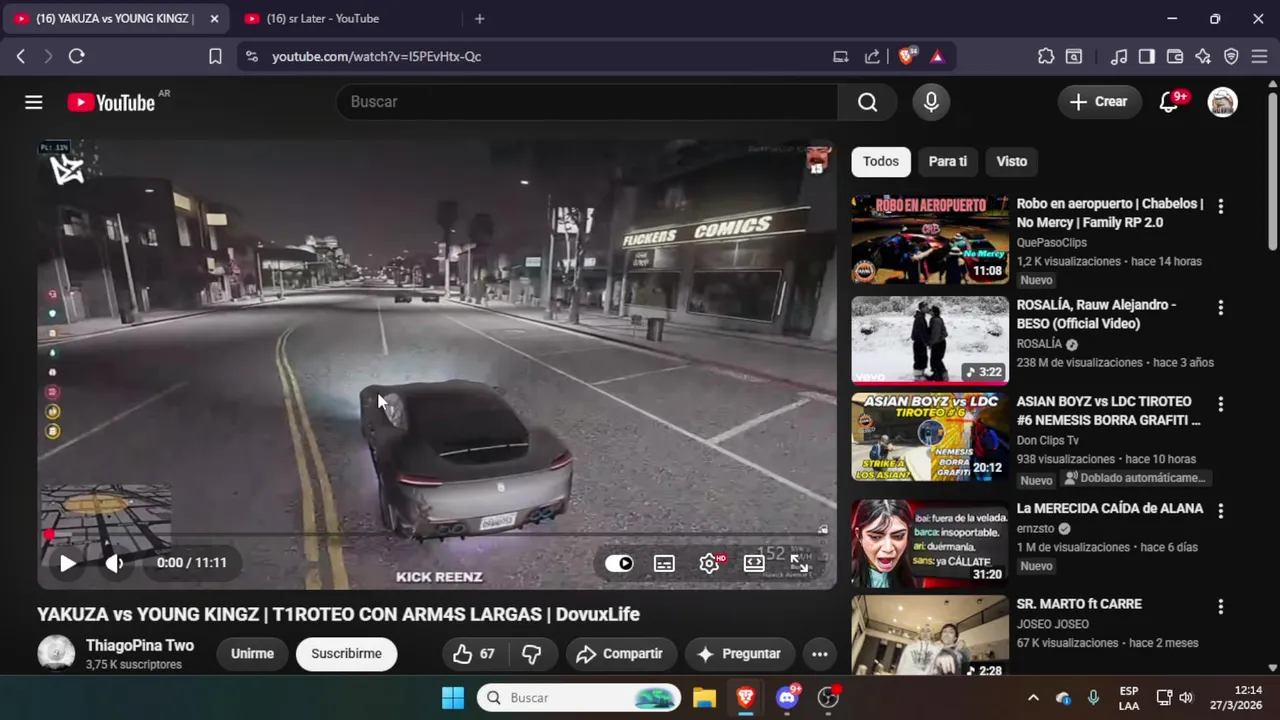1280x720 pixels.
Task: Turn on subtitles in the player
Action: [x=664, y=563]
